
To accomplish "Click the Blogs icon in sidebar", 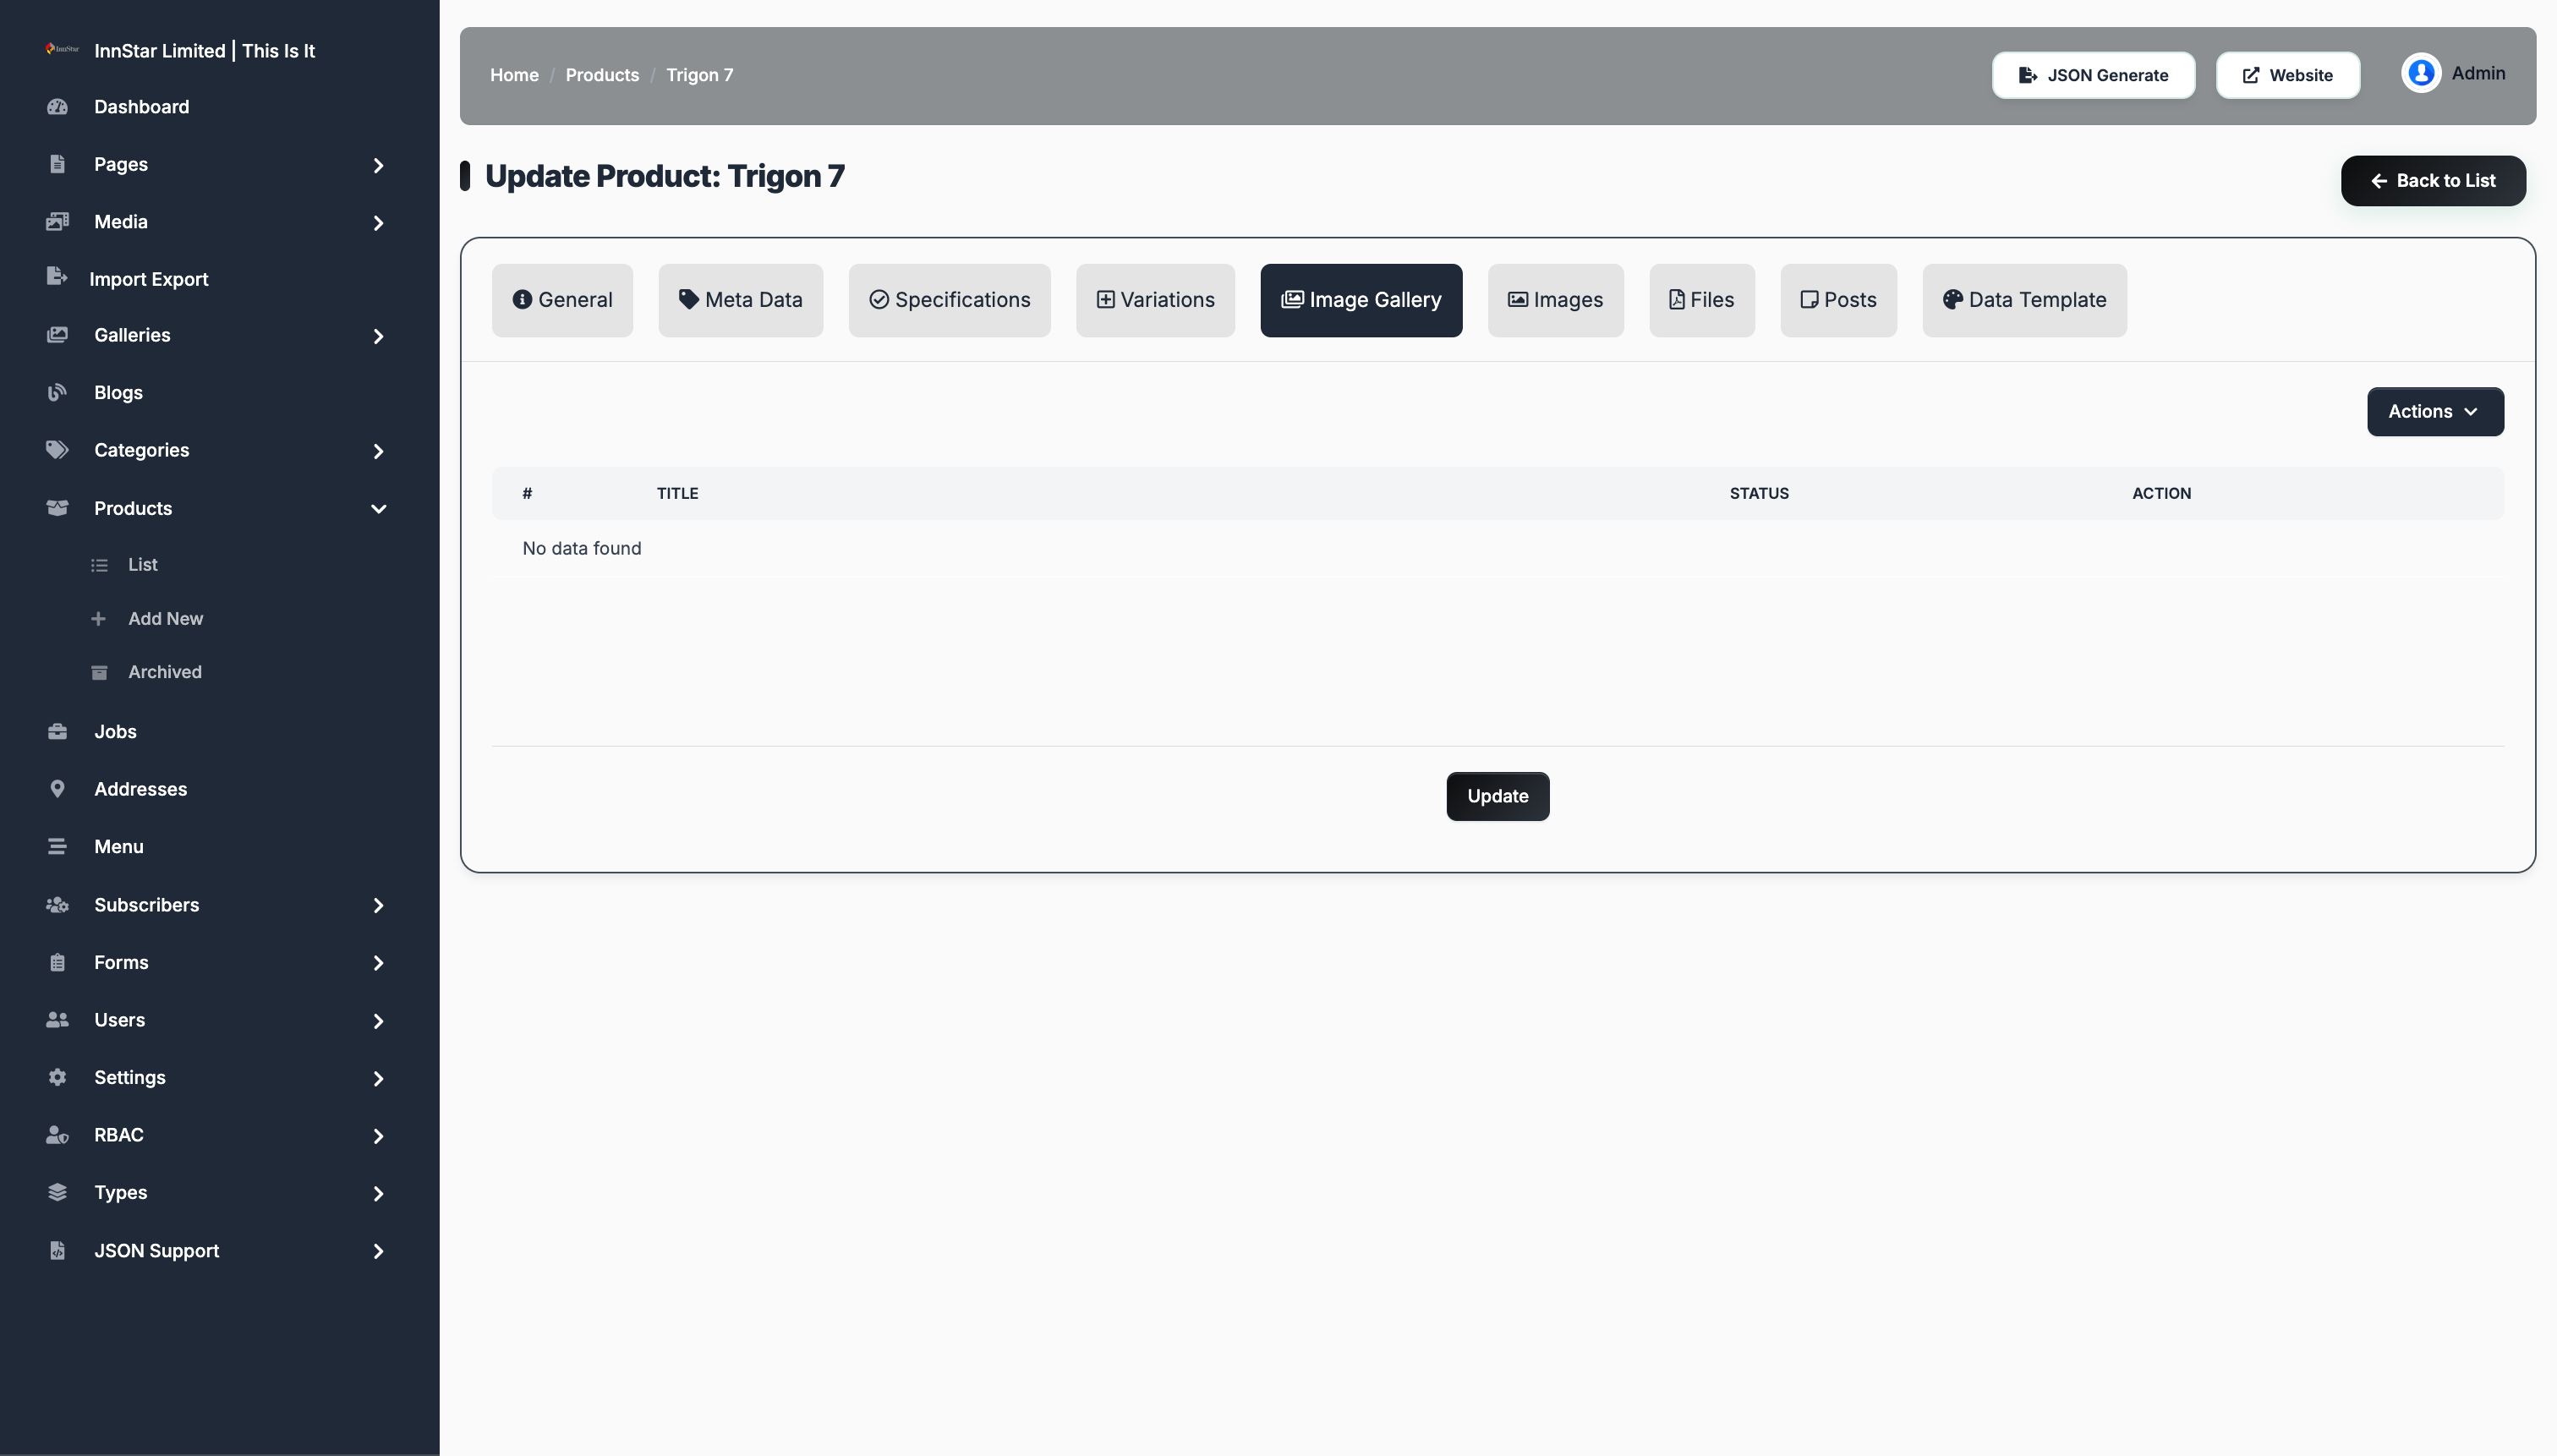I will [x=57, y=392].
